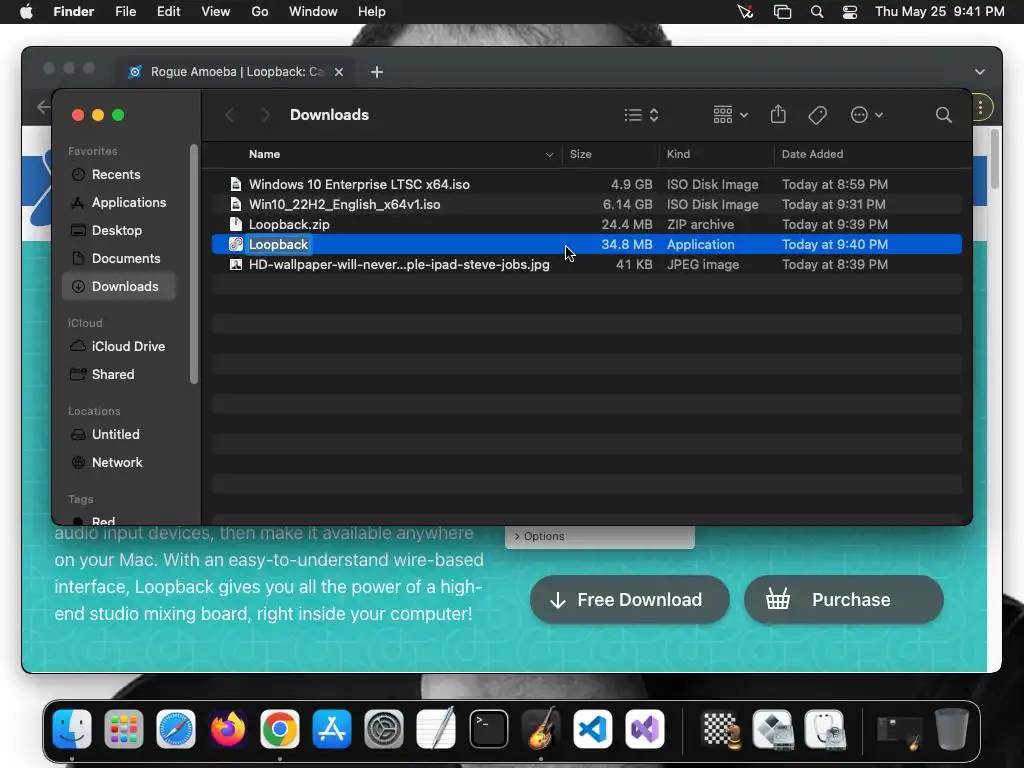Open GarageBand from the Dock
The height and width of the screenshot is (768, 1024).
tap(541, 729)
